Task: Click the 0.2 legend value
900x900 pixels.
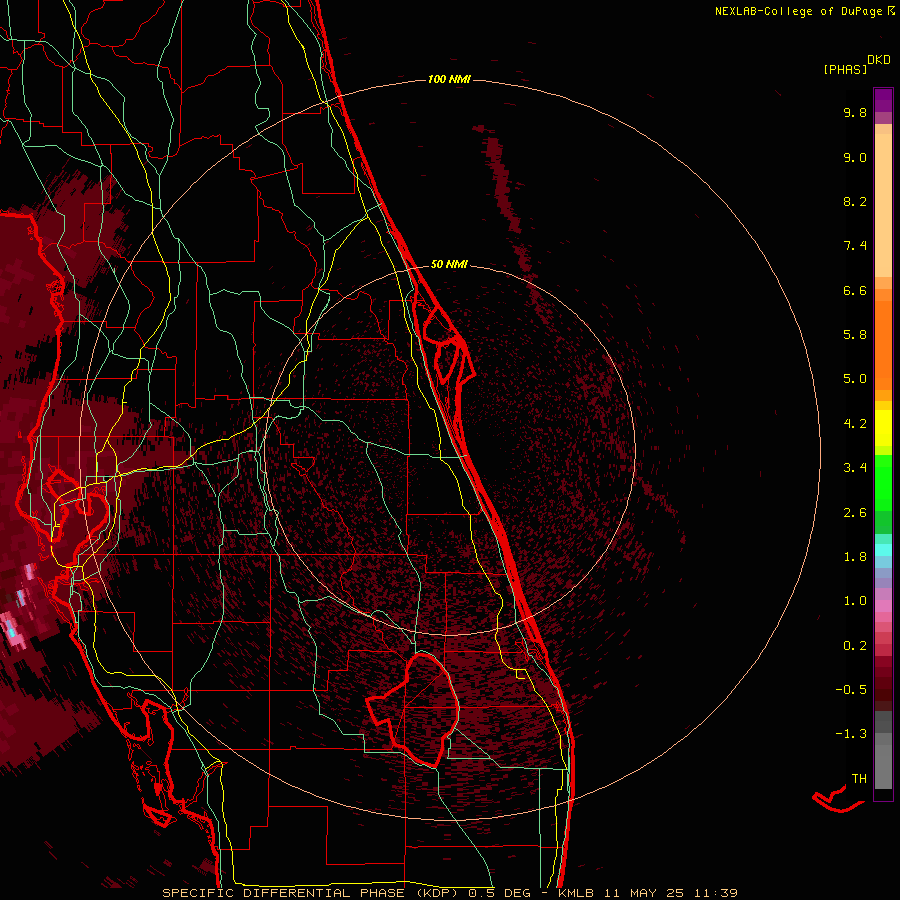Action: [x=855, y=646]
